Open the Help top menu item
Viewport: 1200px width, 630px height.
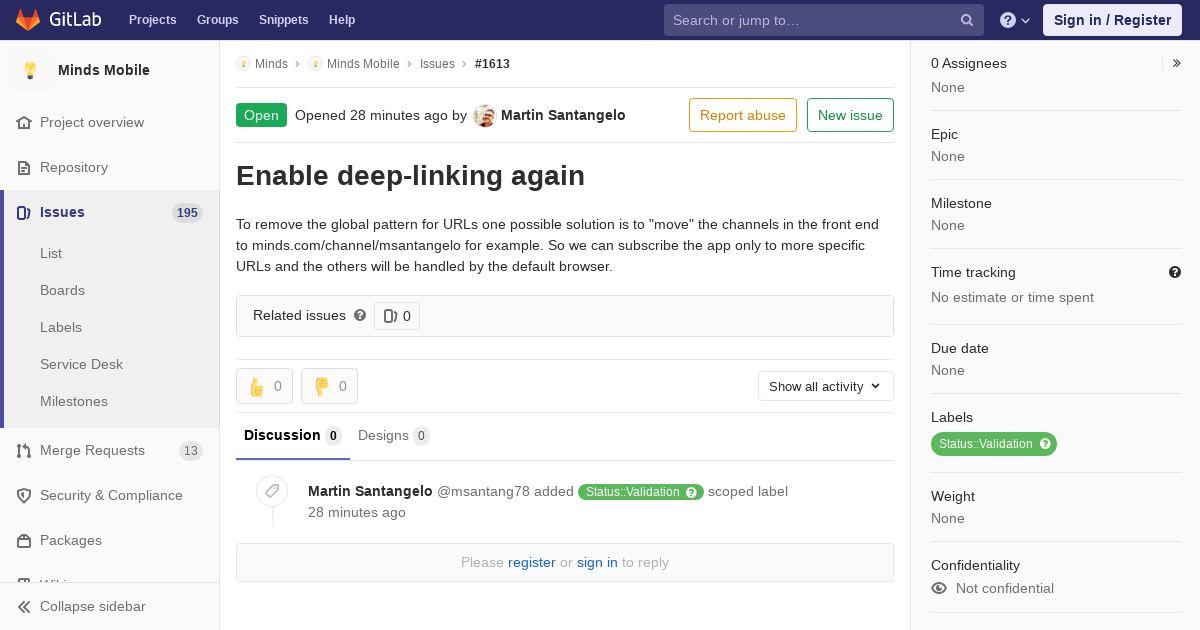point(342,20)
